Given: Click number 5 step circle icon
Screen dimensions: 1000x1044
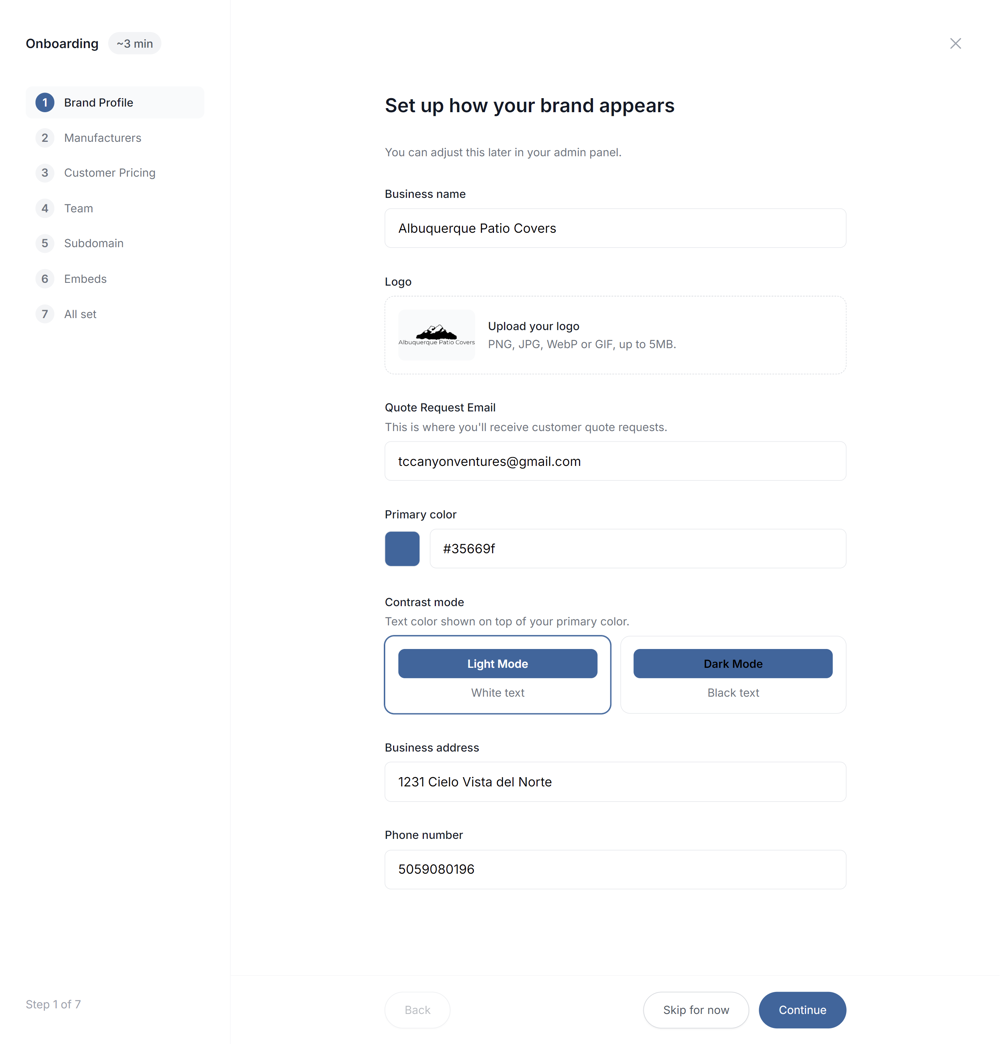Looking at the screenshot, I should coord(45,244).
